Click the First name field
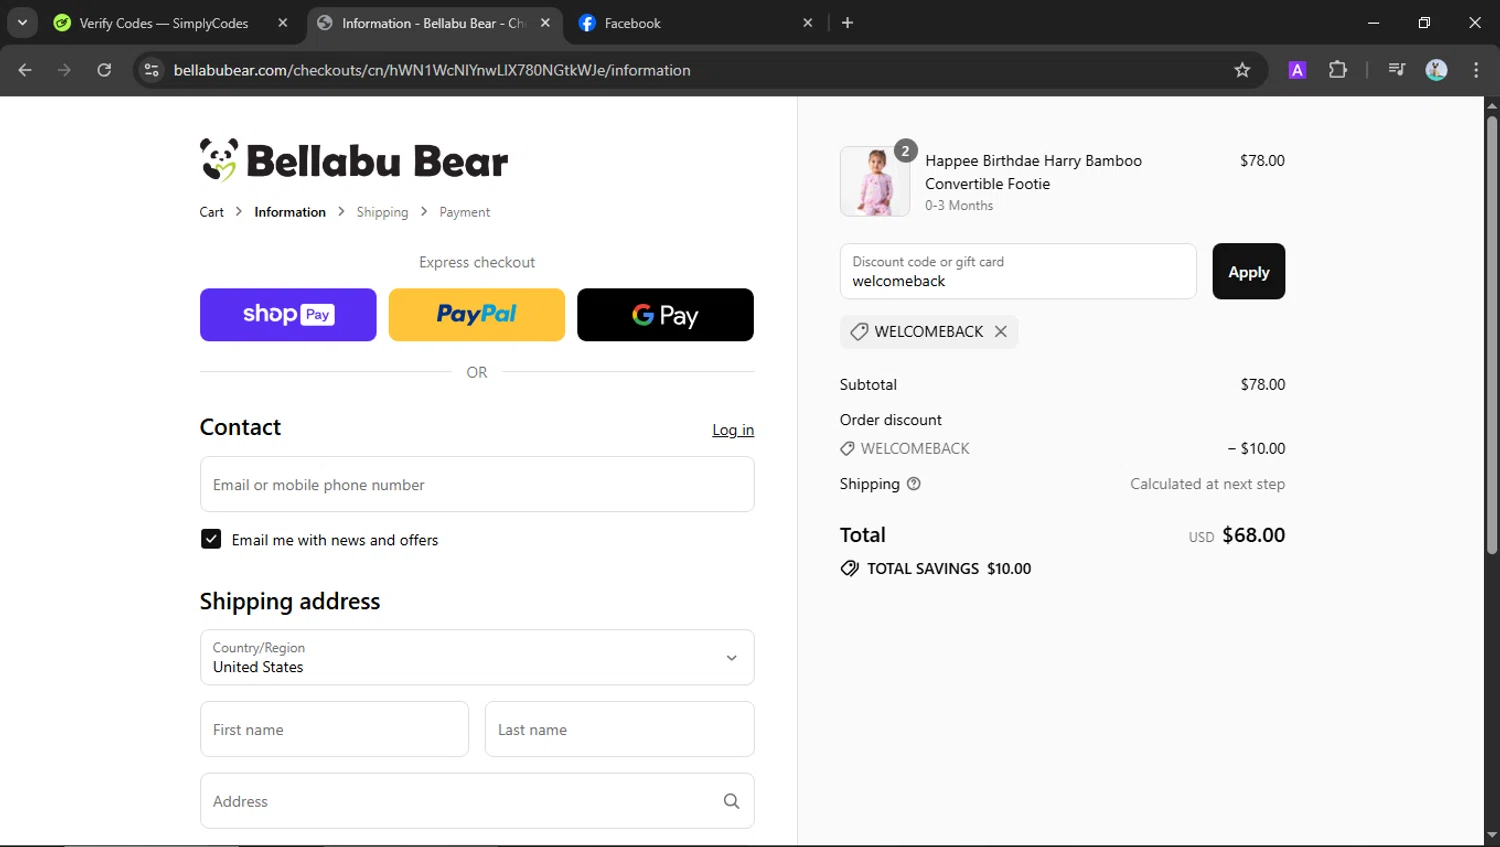 coord(334,729)
